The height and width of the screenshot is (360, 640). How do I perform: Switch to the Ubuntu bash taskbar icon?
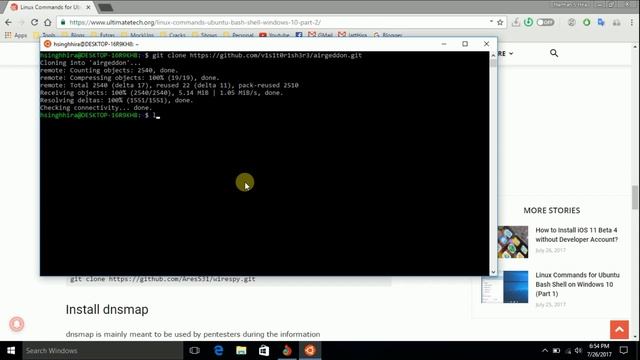tap(310, 351)
